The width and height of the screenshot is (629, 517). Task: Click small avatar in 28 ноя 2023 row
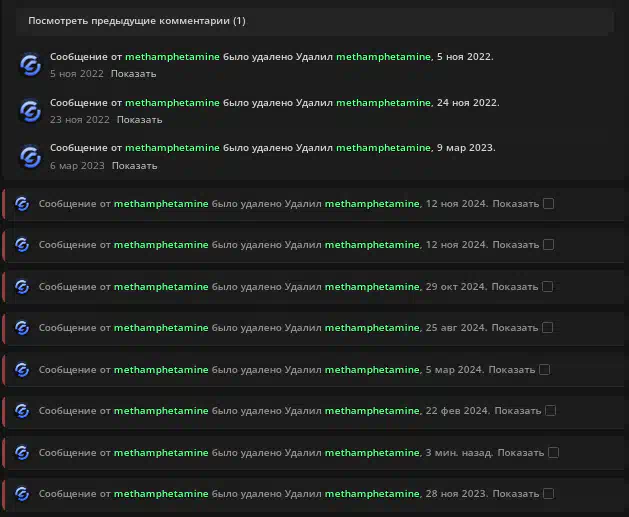pyautogui.click(x=22, y=494)
